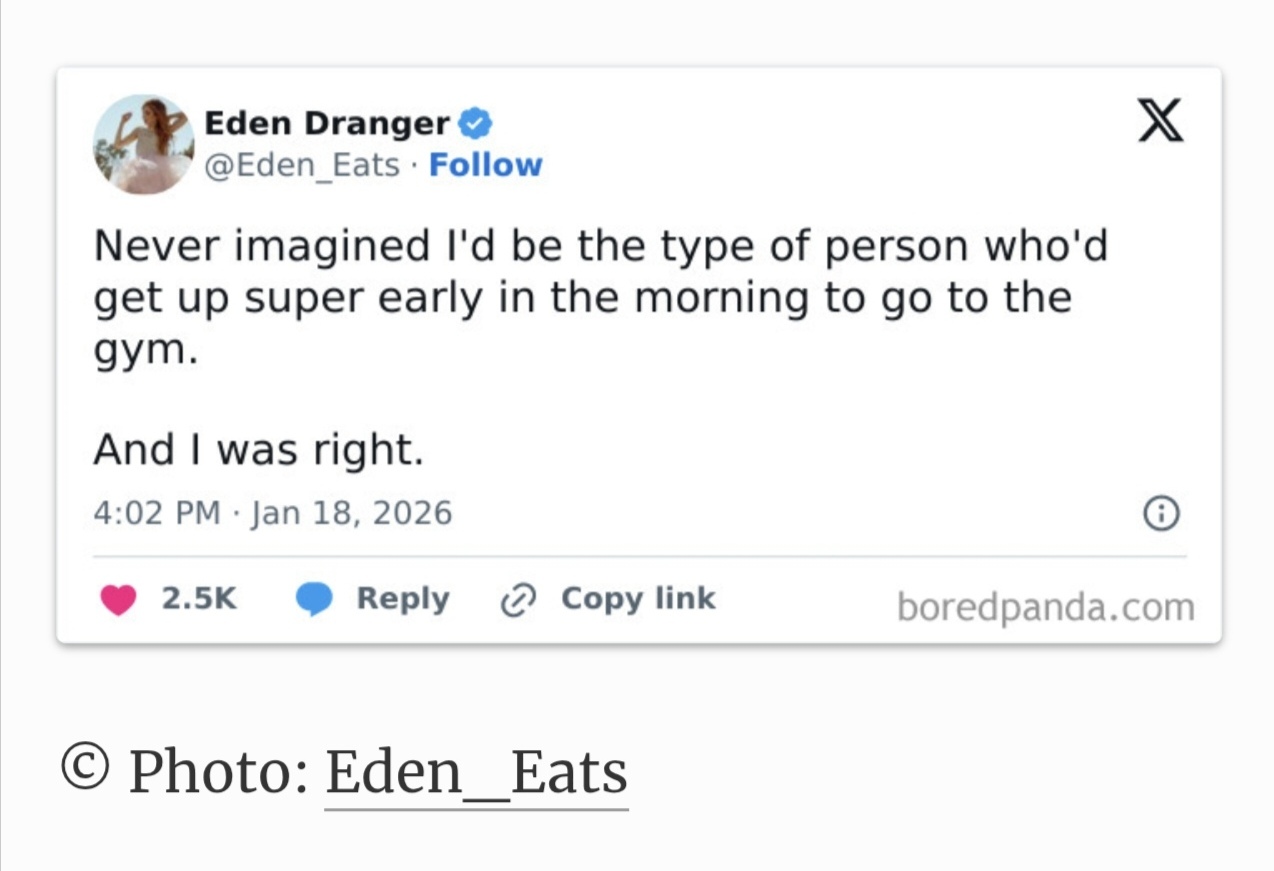Screen dimensions: 1274x871
Task: Open the tweet info circle icon
Action: 1160,514
